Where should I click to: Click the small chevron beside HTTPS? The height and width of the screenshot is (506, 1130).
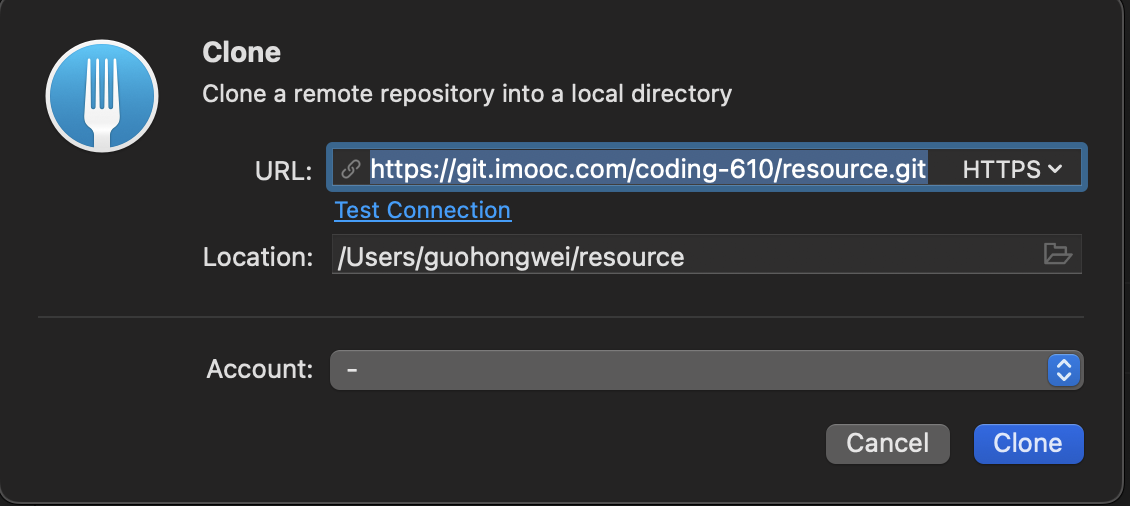click(x=1055, y=169)
